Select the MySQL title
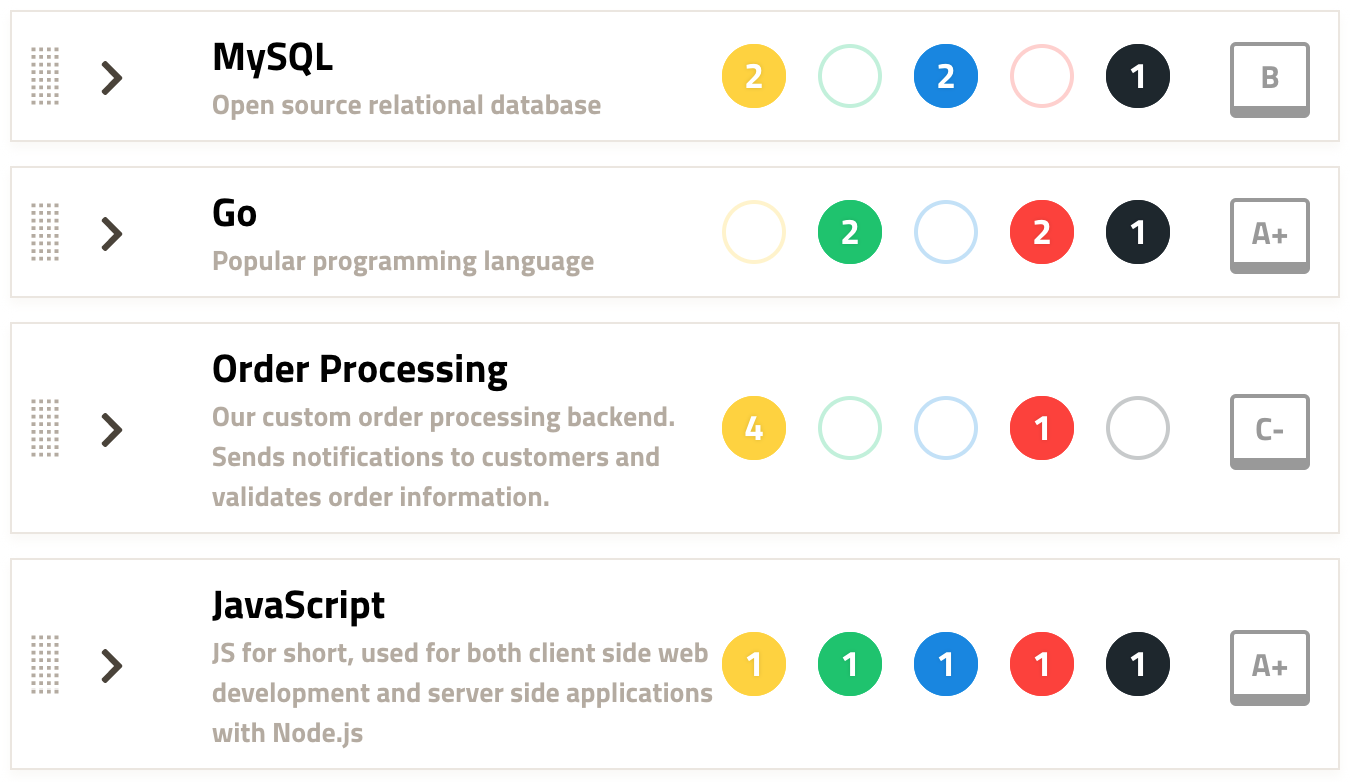The image size is (1350, 782). 273,58
